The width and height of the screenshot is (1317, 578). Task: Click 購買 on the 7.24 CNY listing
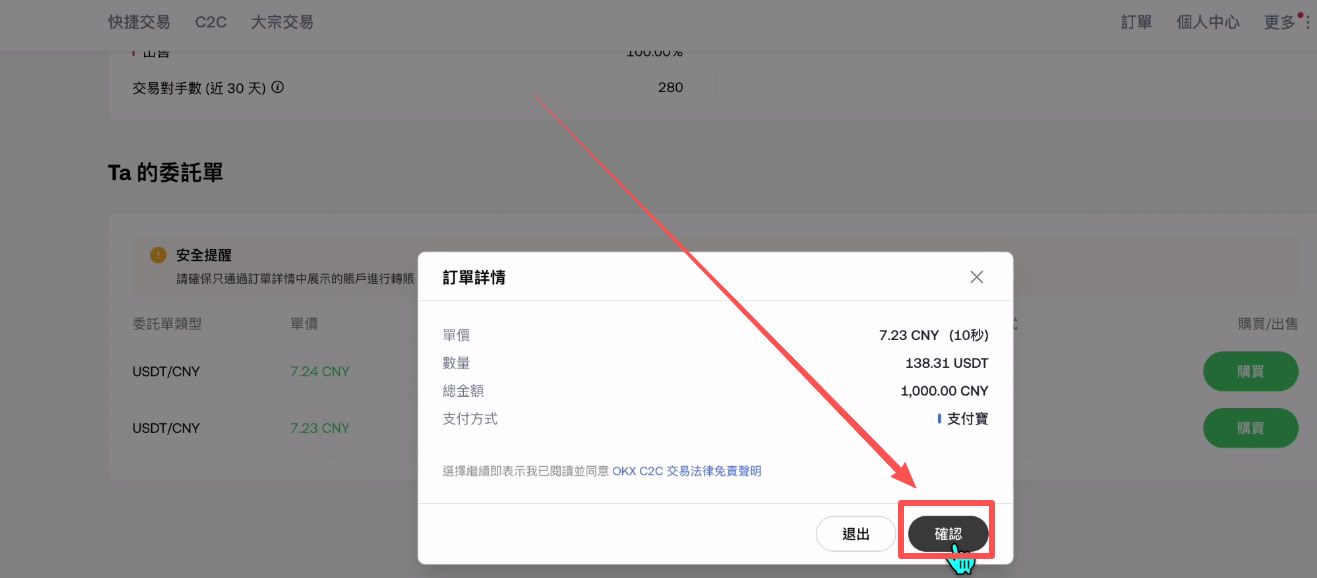1250,370
